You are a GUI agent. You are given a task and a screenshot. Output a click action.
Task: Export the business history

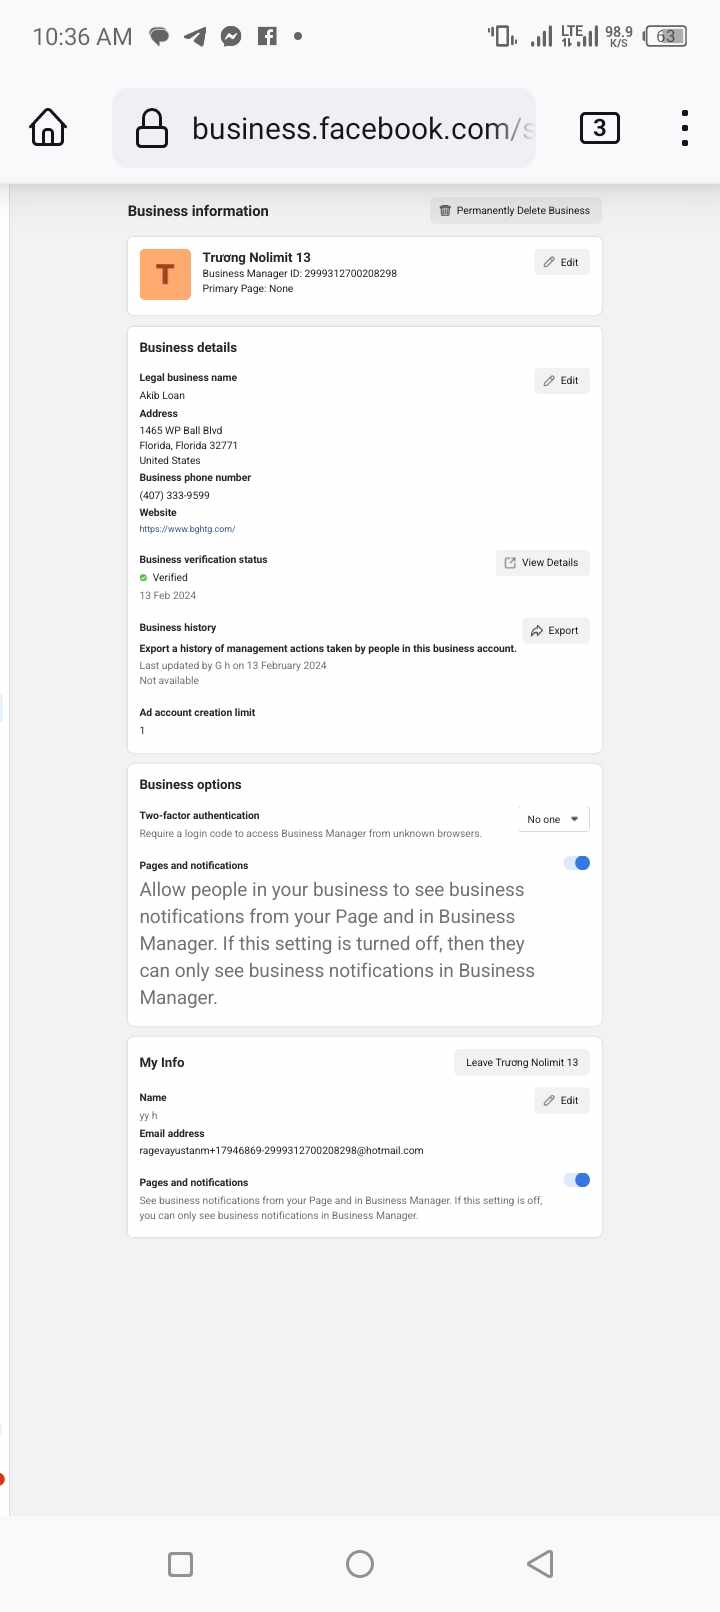point(555,630)
